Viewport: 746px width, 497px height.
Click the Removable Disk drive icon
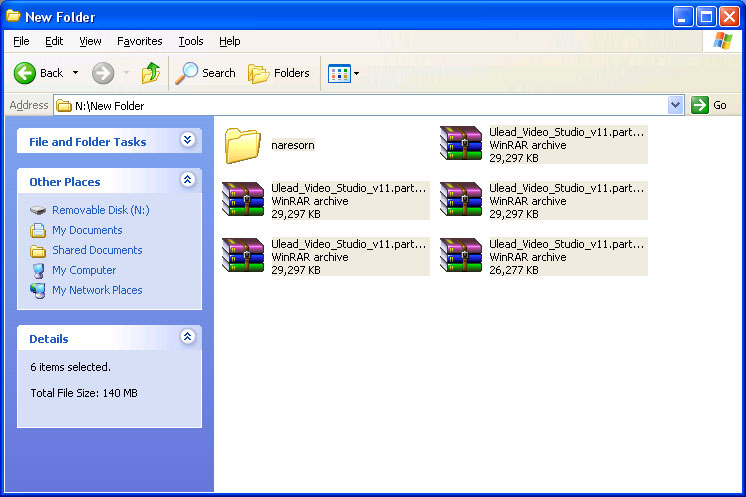point(38,210)
